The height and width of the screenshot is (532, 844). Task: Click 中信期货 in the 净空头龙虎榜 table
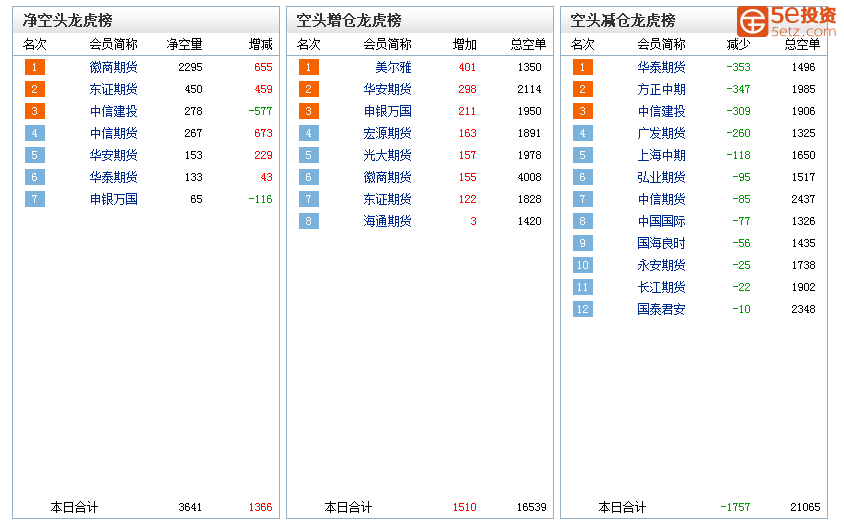(x=114, y=133)
